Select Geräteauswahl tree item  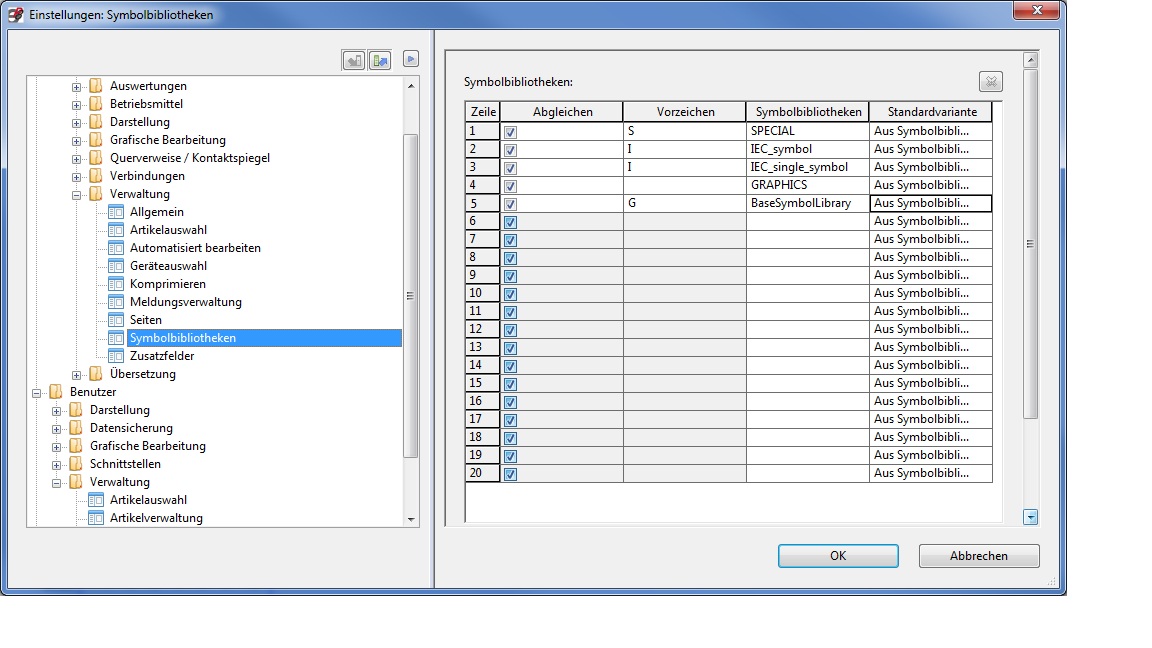[x=168, y=266]
